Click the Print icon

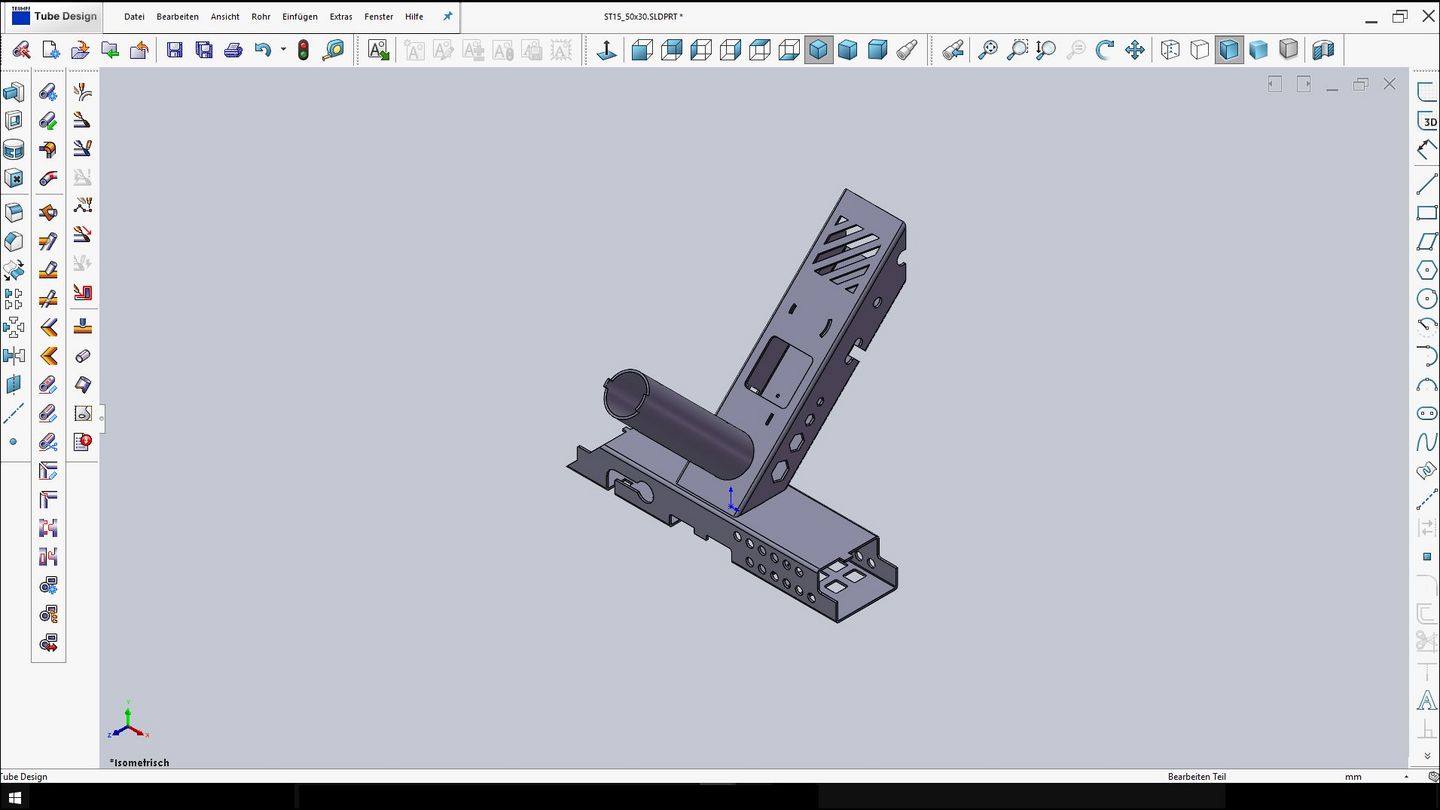click(x=235, y=49)
